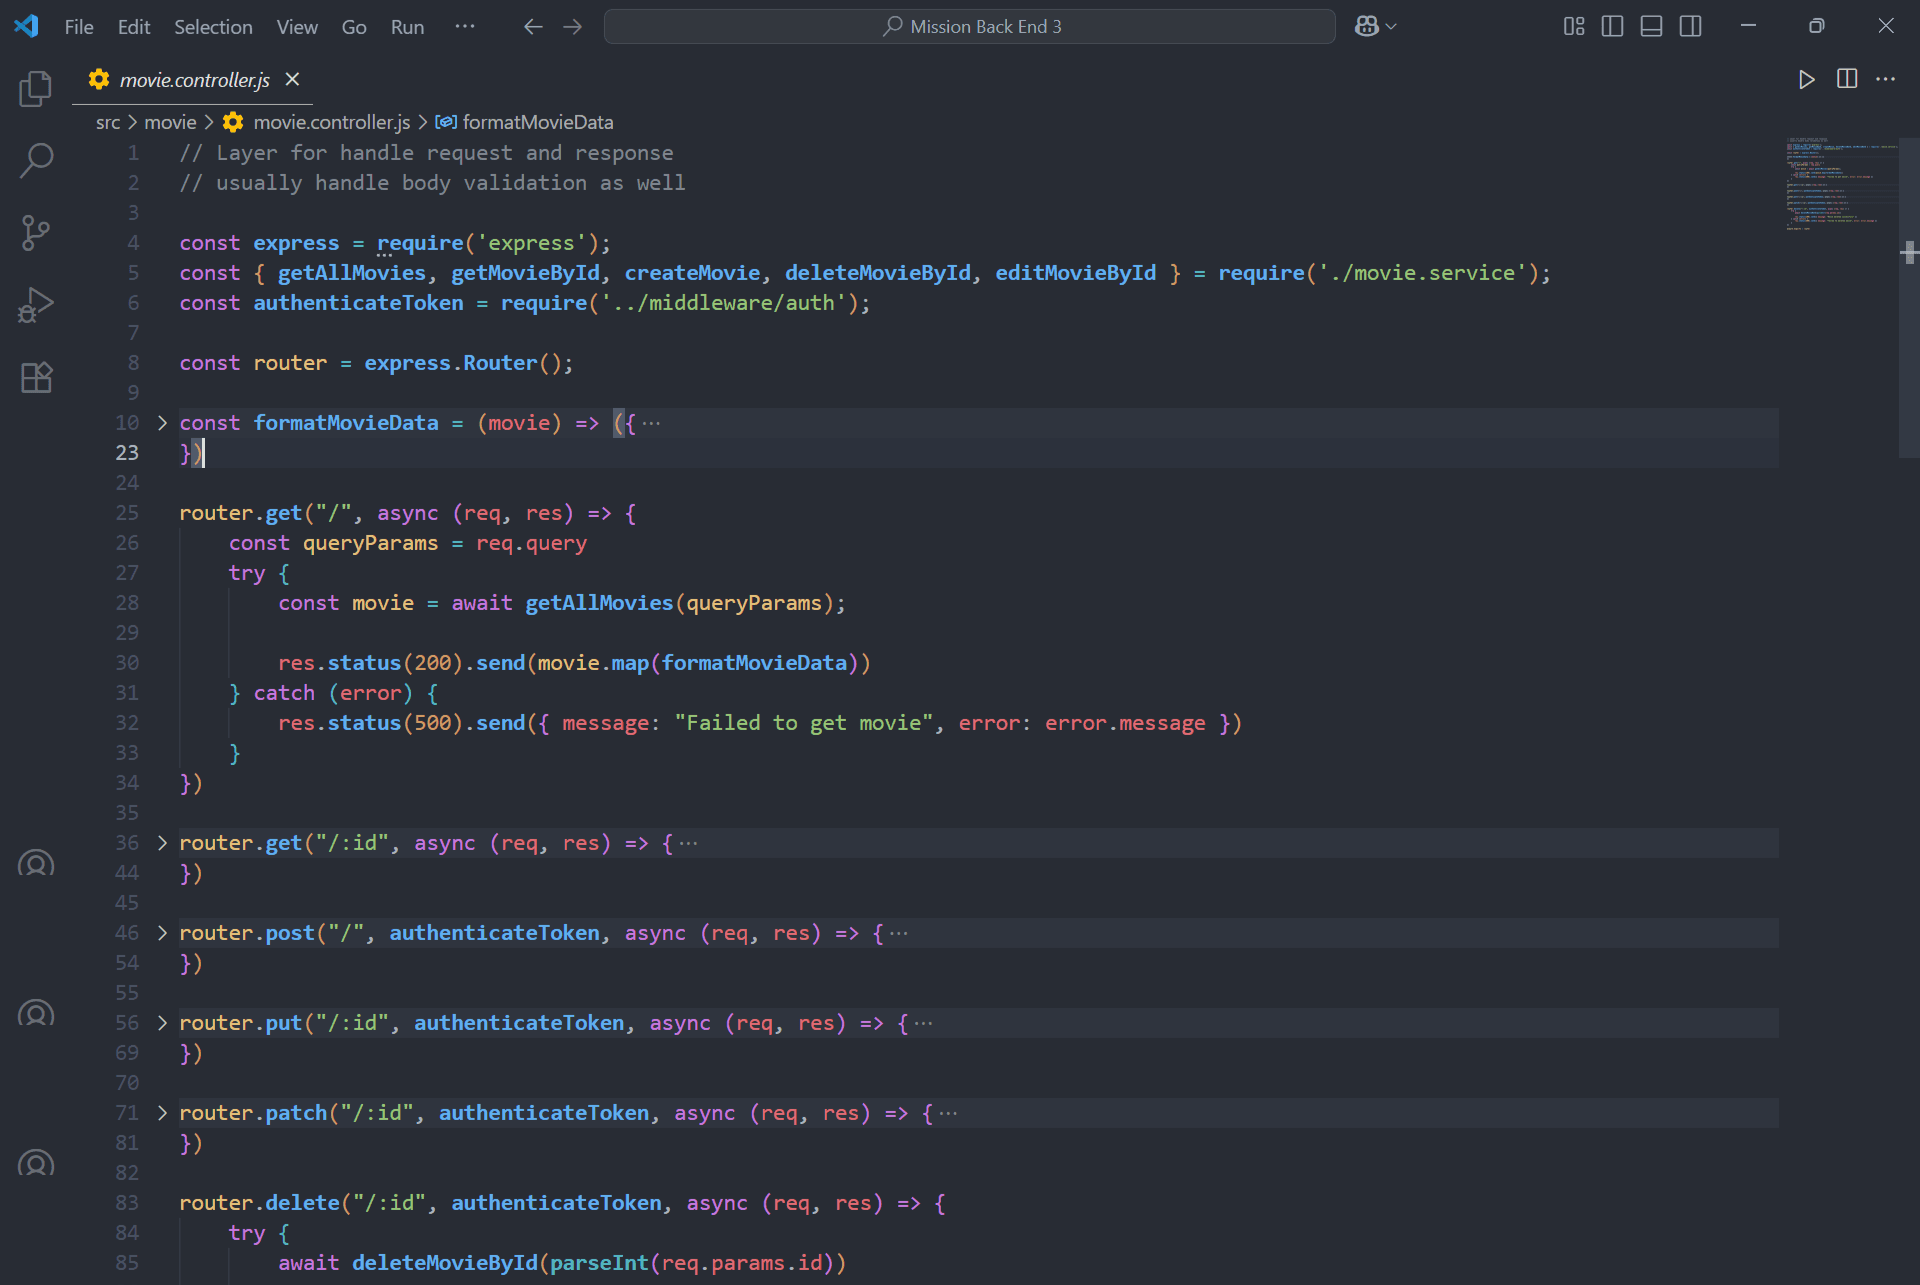Split the editor to the right
1920x1285 pixels.
[x=1847, y=79]
